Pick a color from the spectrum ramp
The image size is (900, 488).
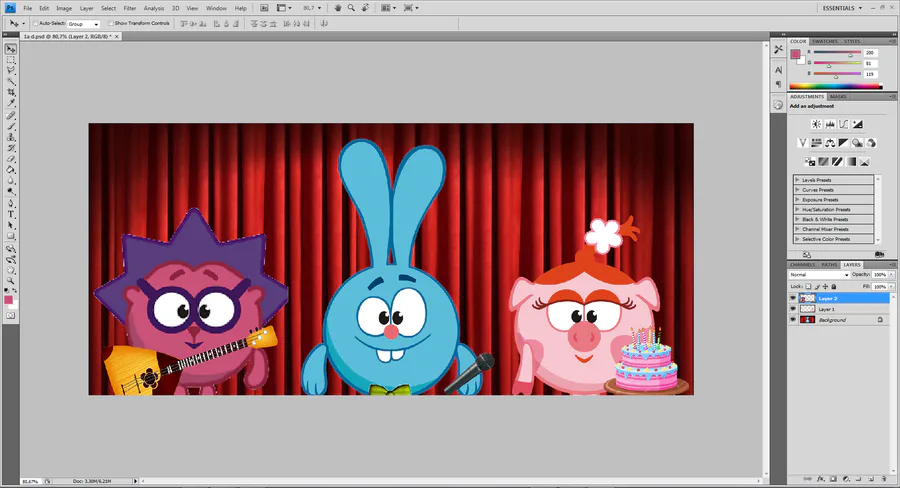tap(836, 87)
